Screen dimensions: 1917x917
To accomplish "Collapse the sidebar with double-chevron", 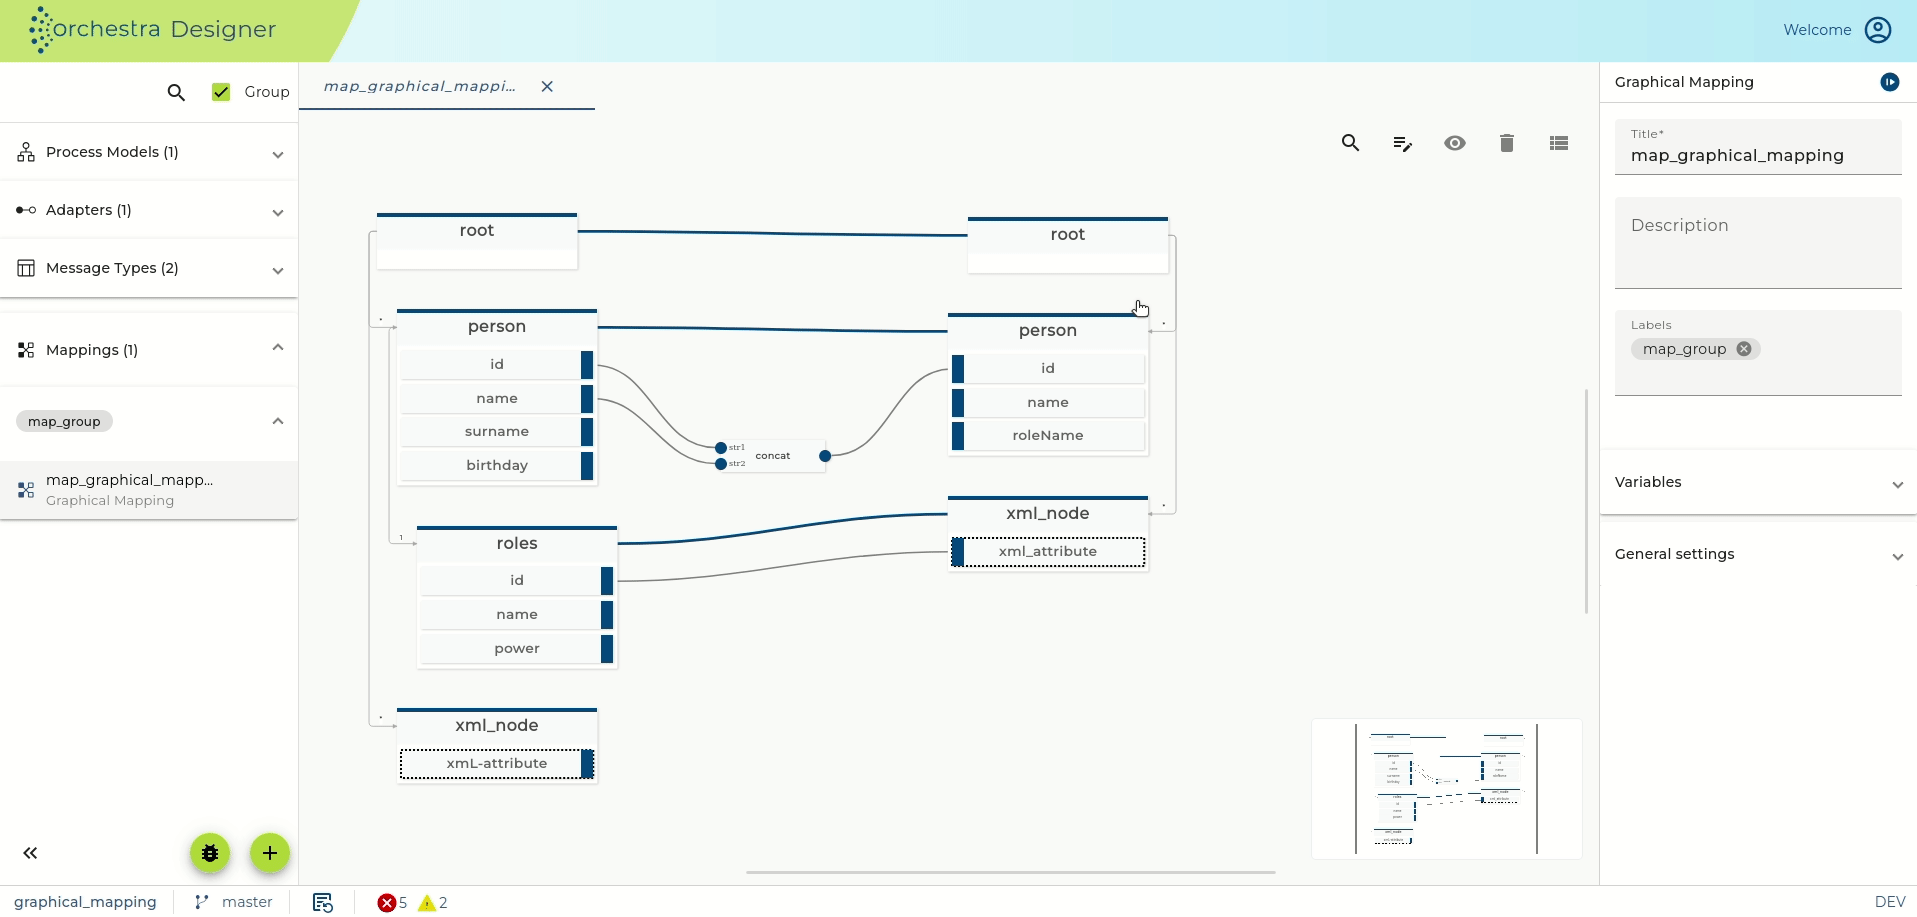I will pos(30,853).
